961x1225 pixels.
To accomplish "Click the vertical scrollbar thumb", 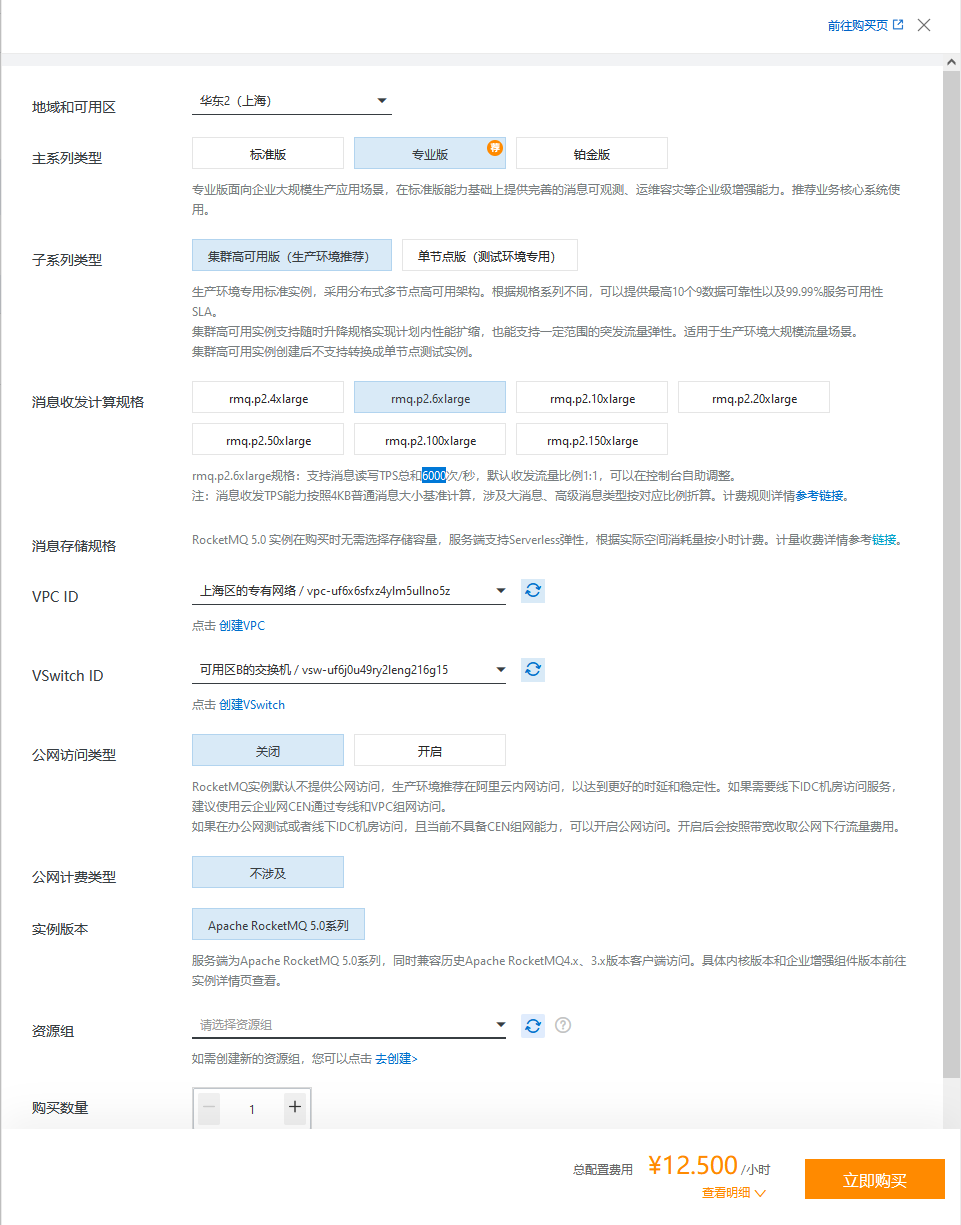I will point(952,575).
